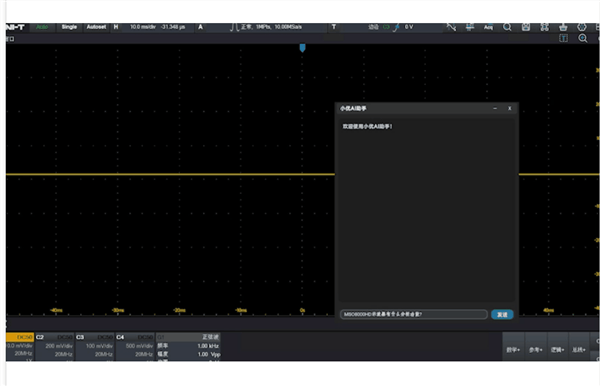Viewport: 600px width, 386px height.
Task: Open the A acquisition settings
Action: pyautogui.click(x=201, y=27)
